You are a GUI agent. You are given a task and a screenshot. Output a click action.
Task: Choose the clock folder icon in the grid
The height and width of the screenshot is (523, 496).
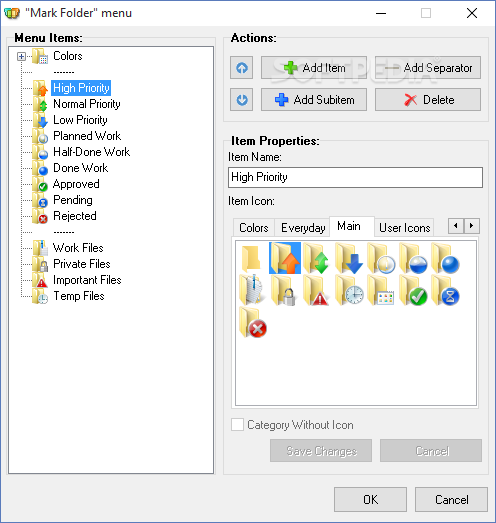[x=349, y=290]
